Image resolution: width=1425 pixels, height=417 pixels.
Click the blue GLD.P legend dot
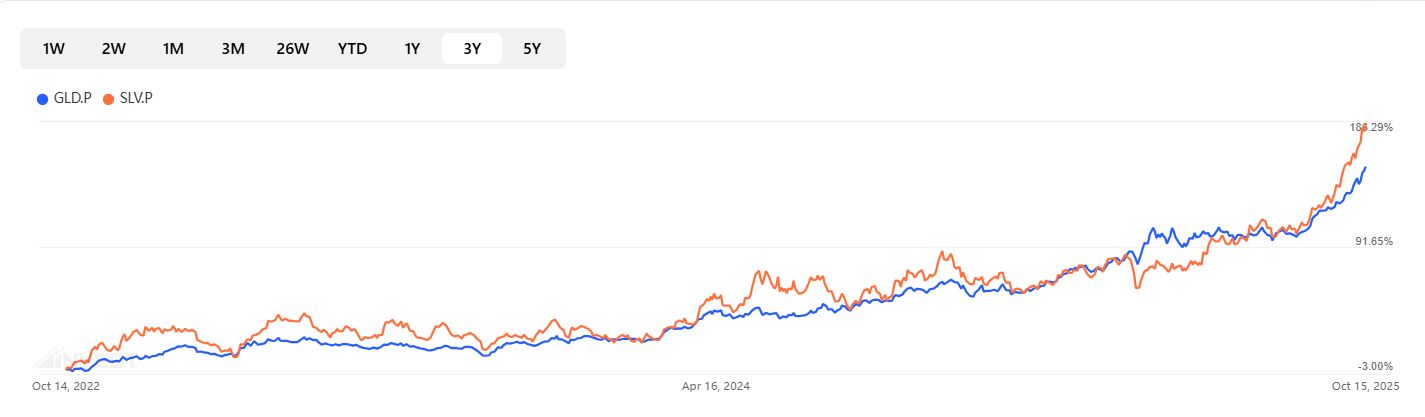click(x=42, y=99)
